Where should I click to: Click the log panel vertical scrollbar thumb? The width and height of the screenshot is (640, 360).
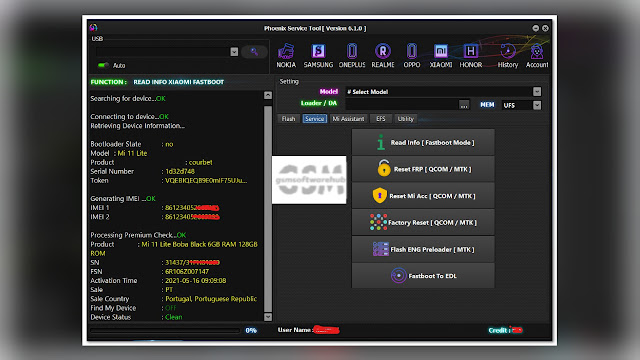tap(268, 208)
